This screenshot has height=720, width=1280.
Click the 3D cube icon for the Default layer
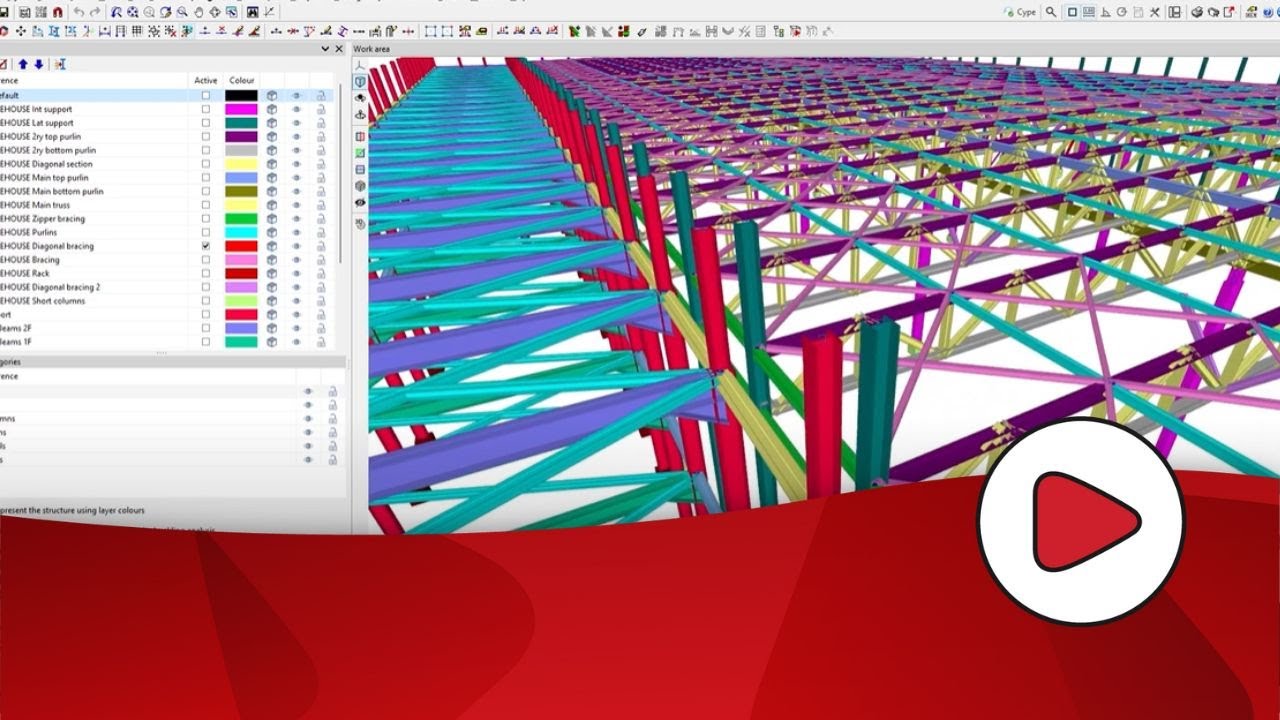point(272,95)
